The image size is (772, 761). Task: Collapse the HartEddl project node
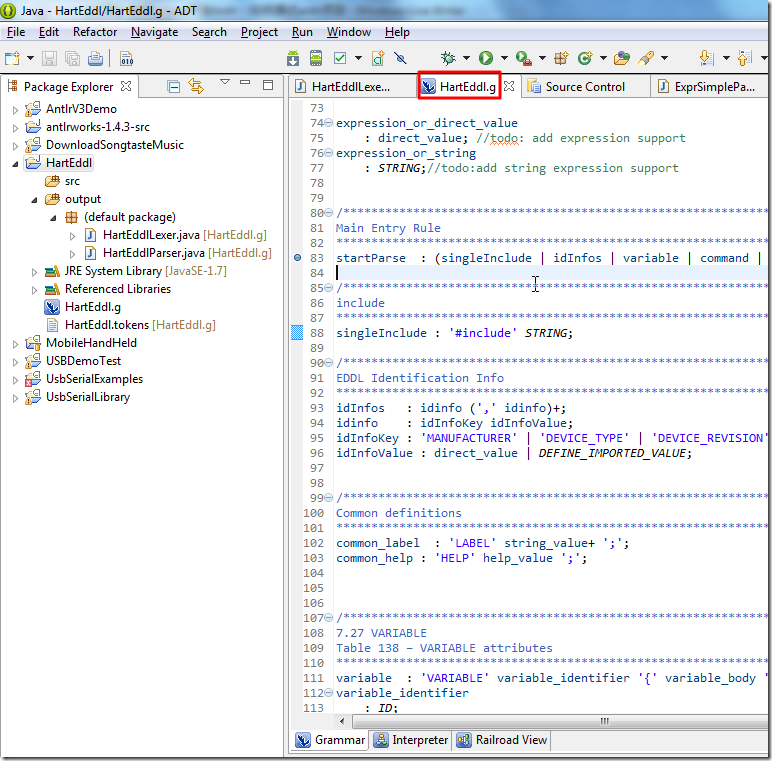click(15, 163)
